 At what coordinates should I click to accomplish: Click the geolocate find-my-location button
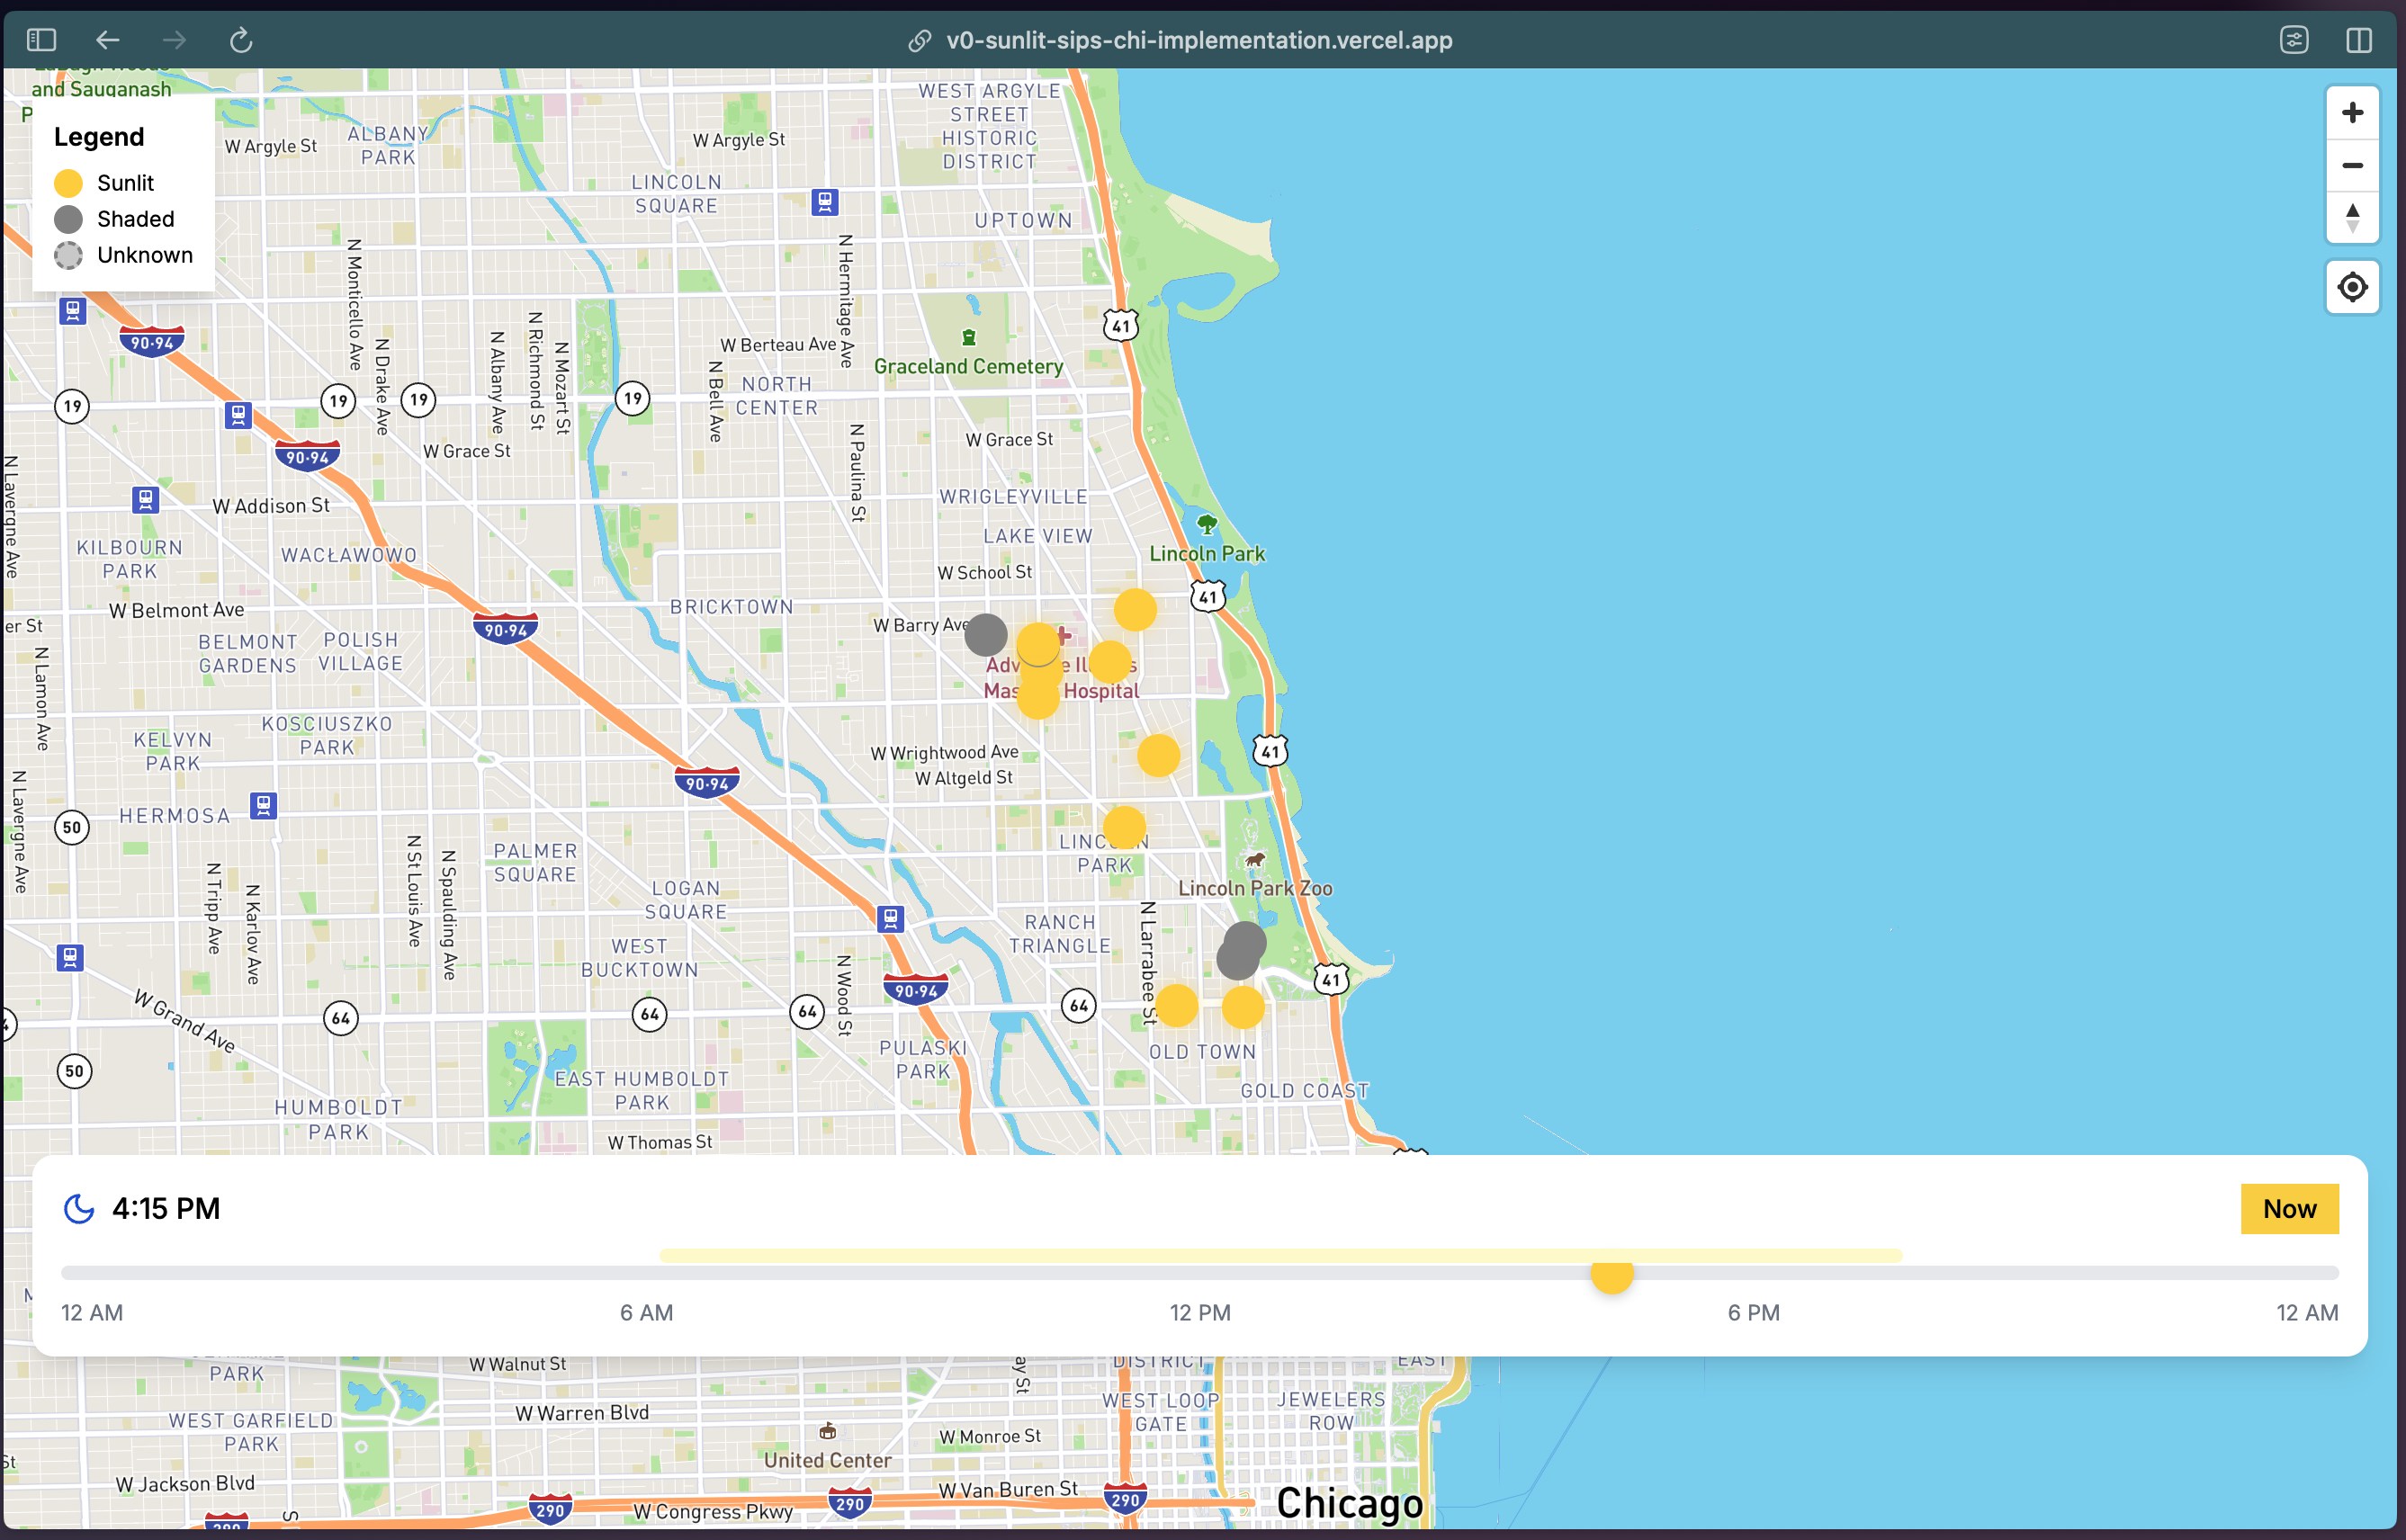(x=2352, y=288)
